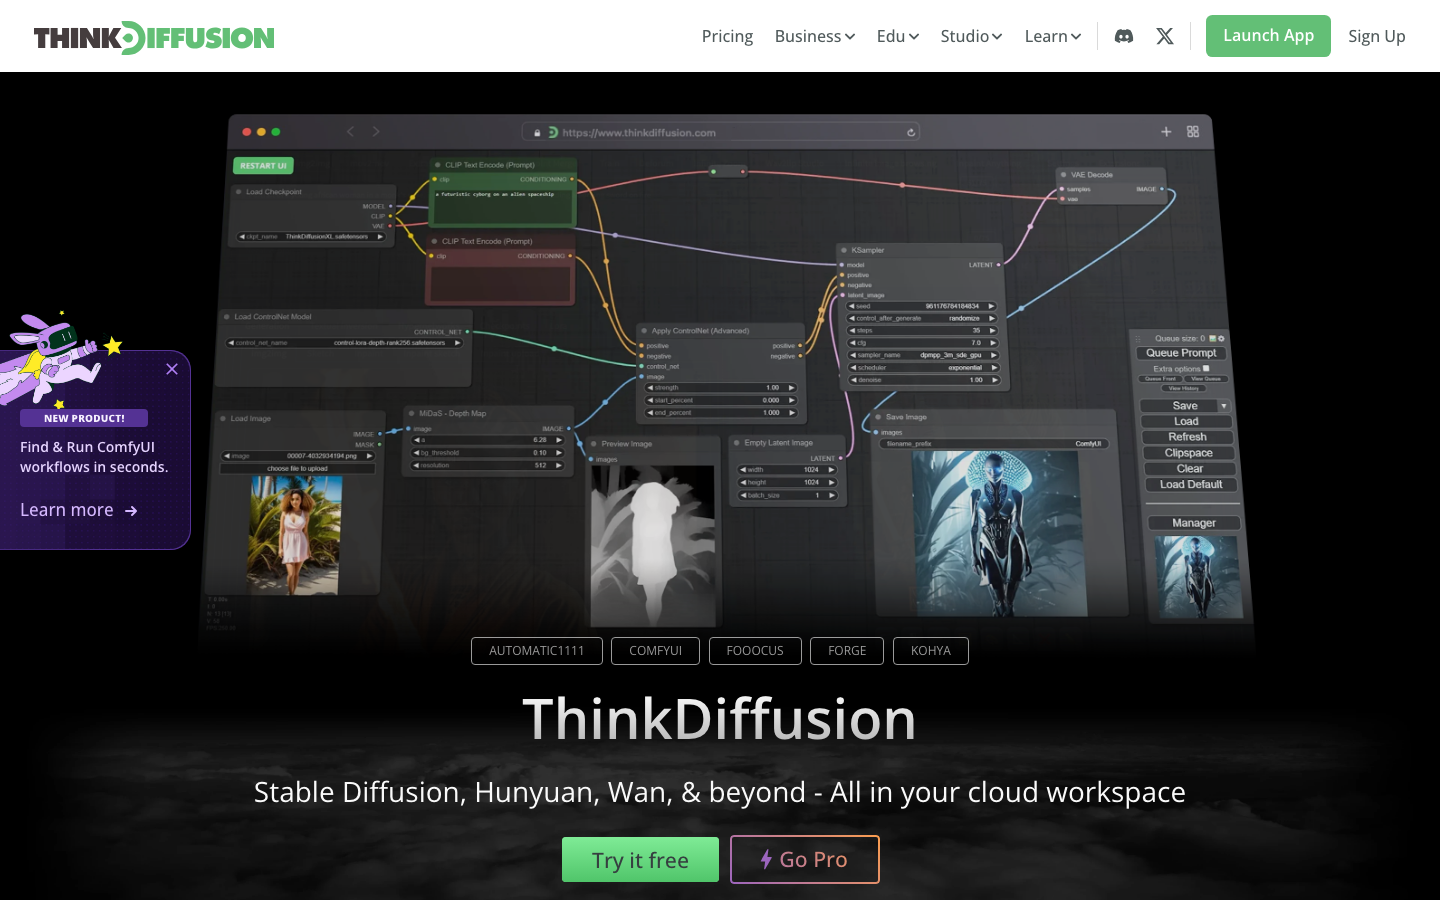
Task: Select the FORGE tag
Action: [847, 651]
